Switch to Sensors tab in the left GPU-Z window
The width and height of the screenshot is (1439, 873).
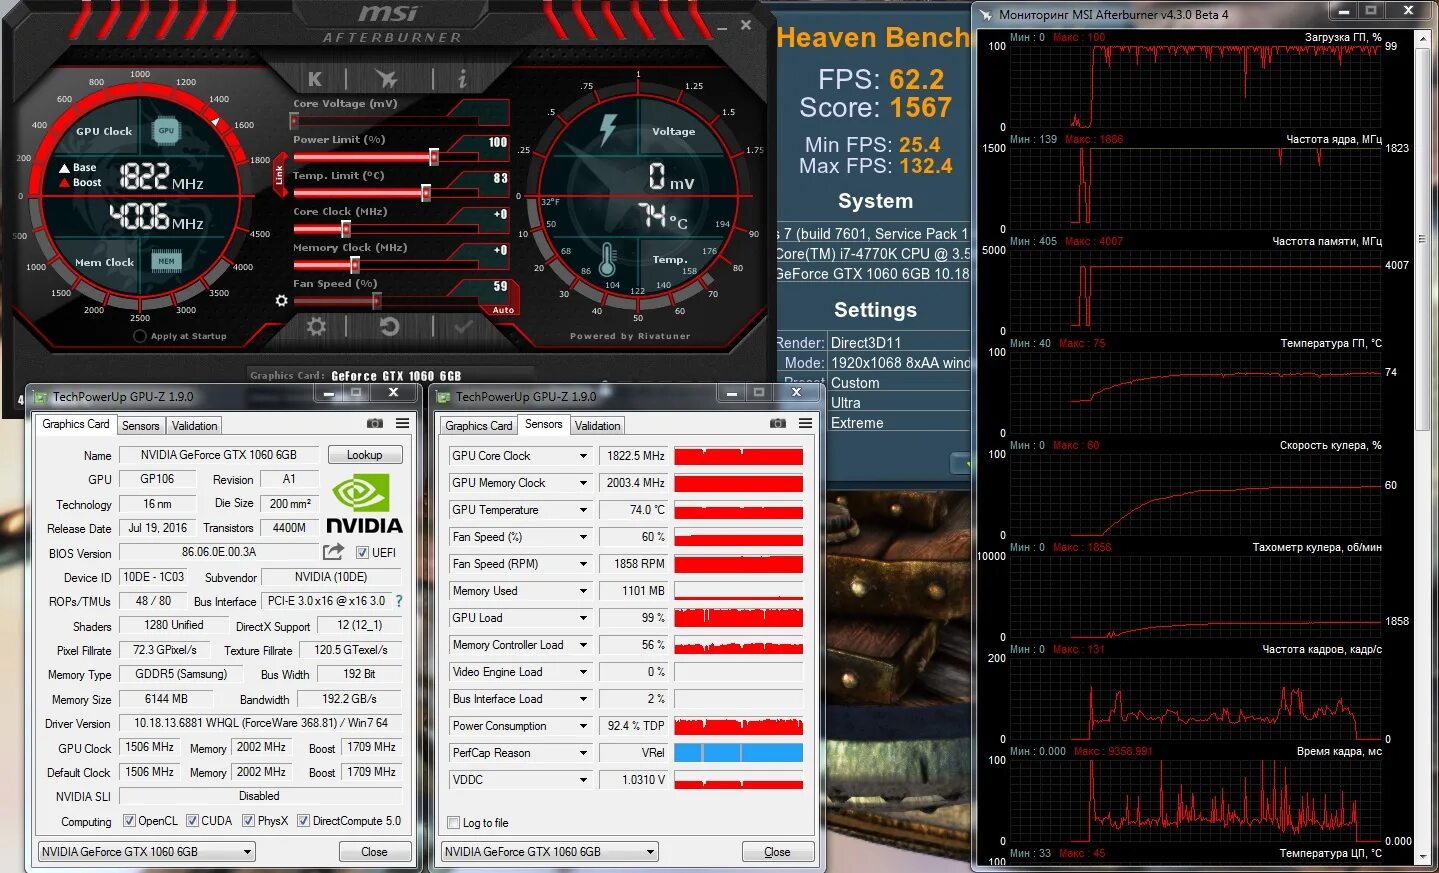pyautogui.click(x=141, y=426)
